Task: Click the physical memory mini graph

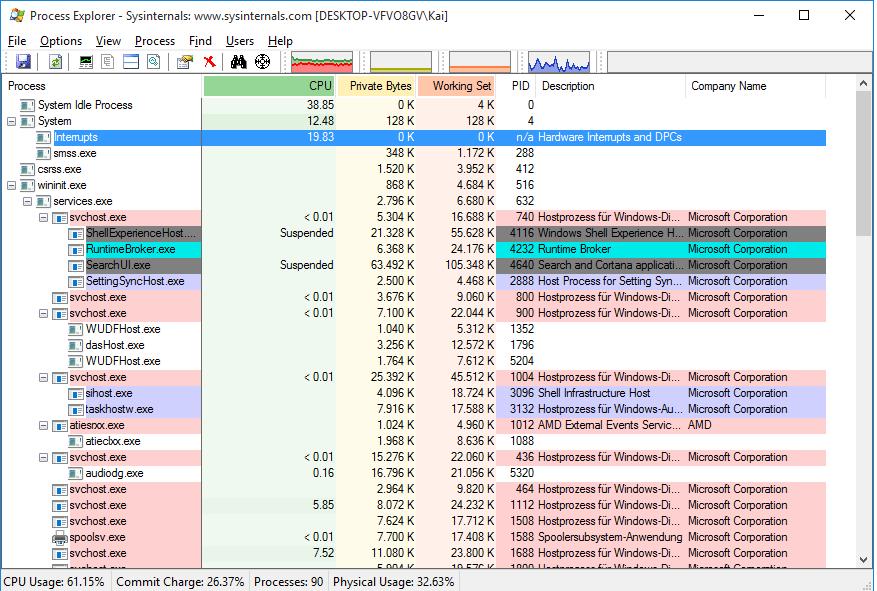Action: pos(480,62)
